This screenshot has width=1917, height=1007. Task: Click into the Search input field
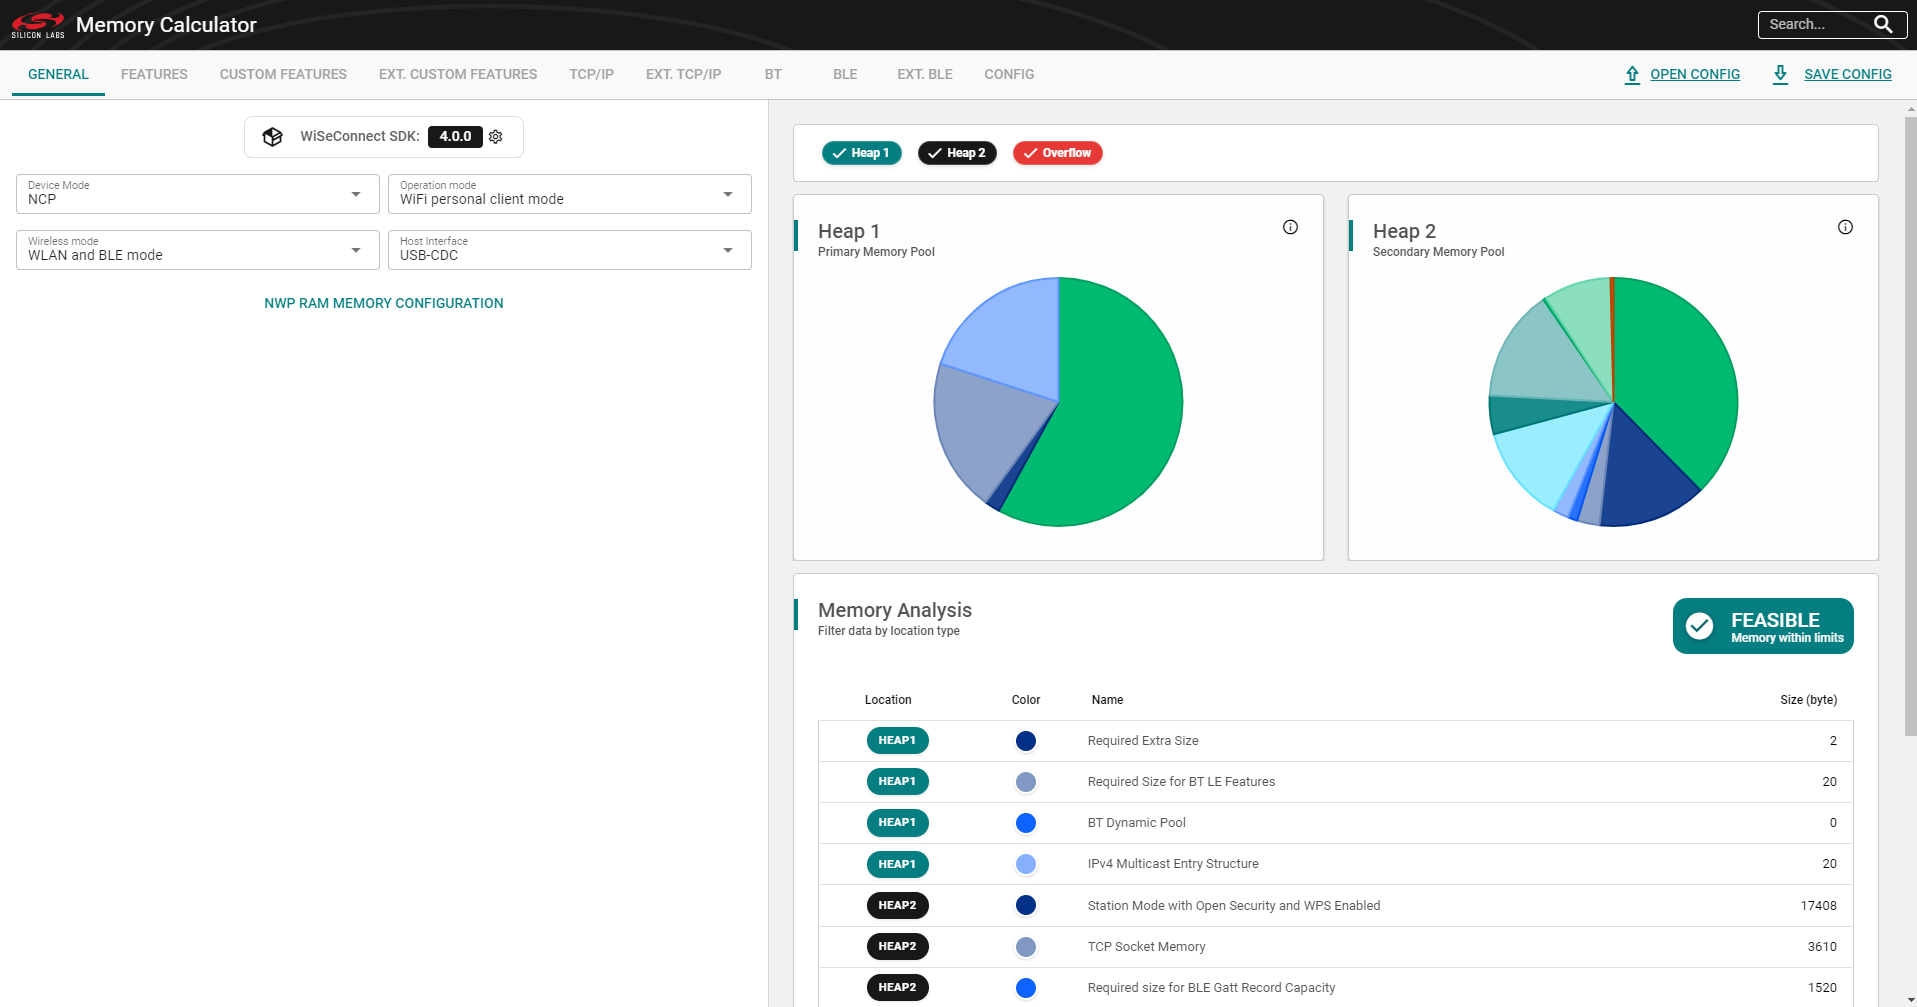click(1812, 25)
